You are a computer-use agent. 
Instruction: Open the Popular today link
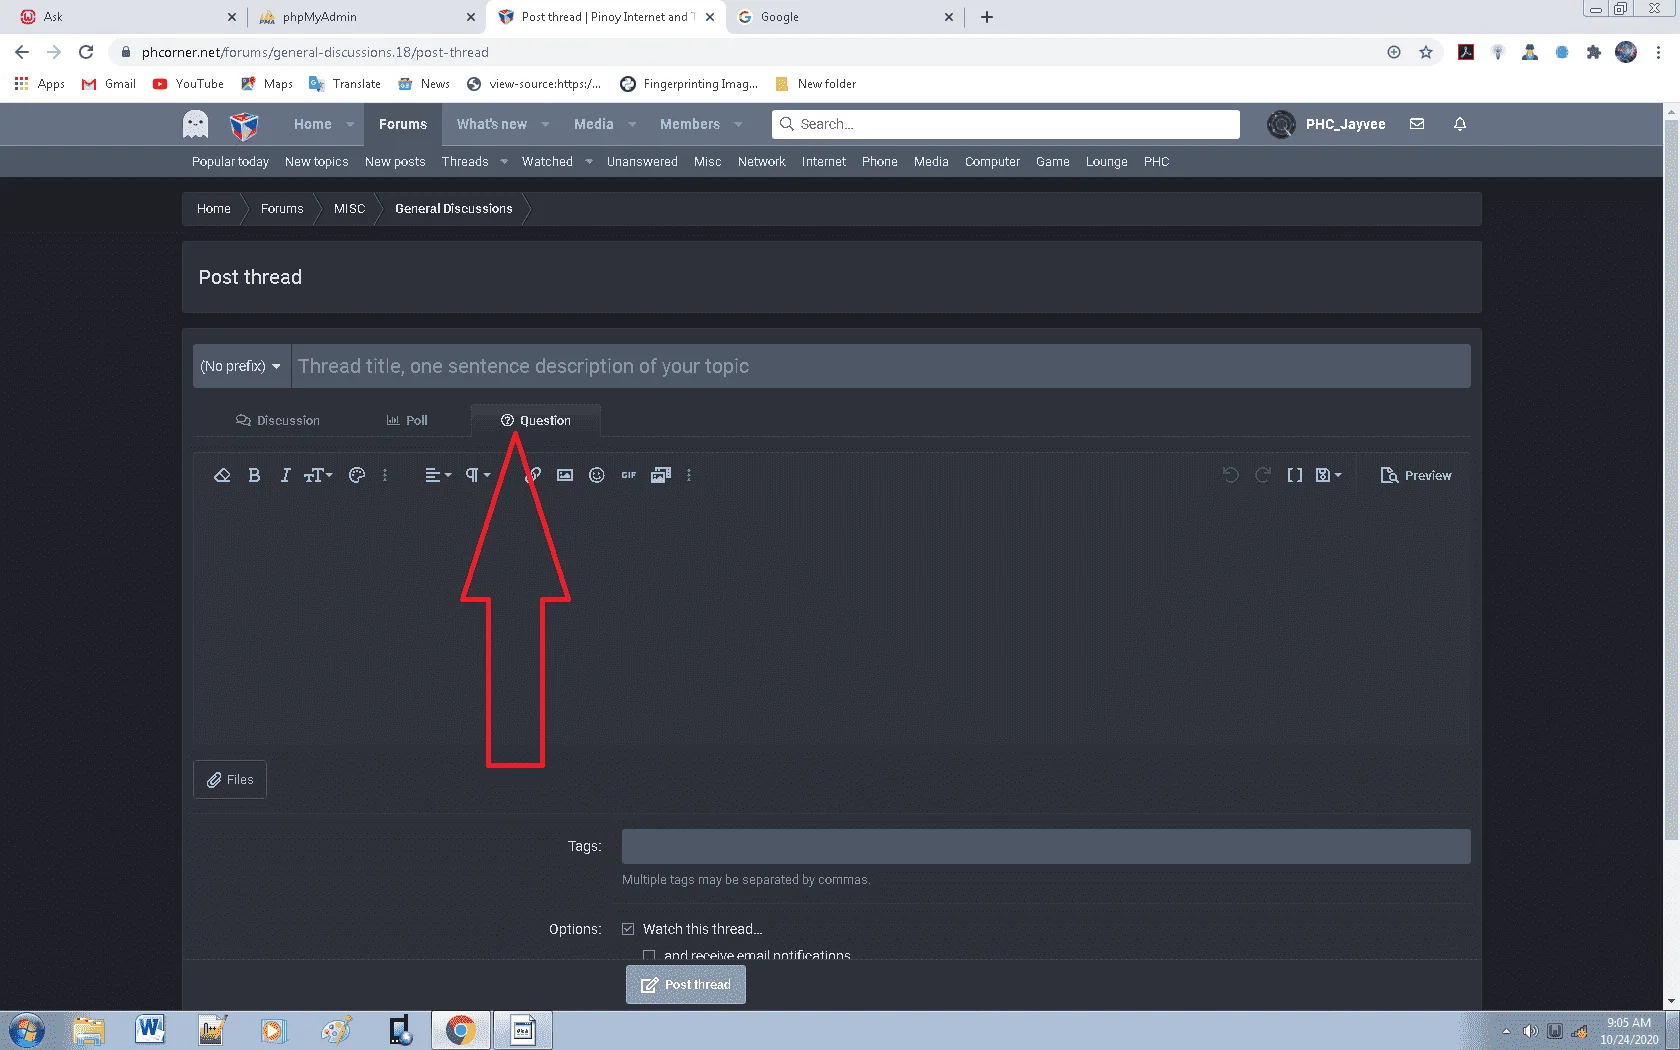point(230,161)
